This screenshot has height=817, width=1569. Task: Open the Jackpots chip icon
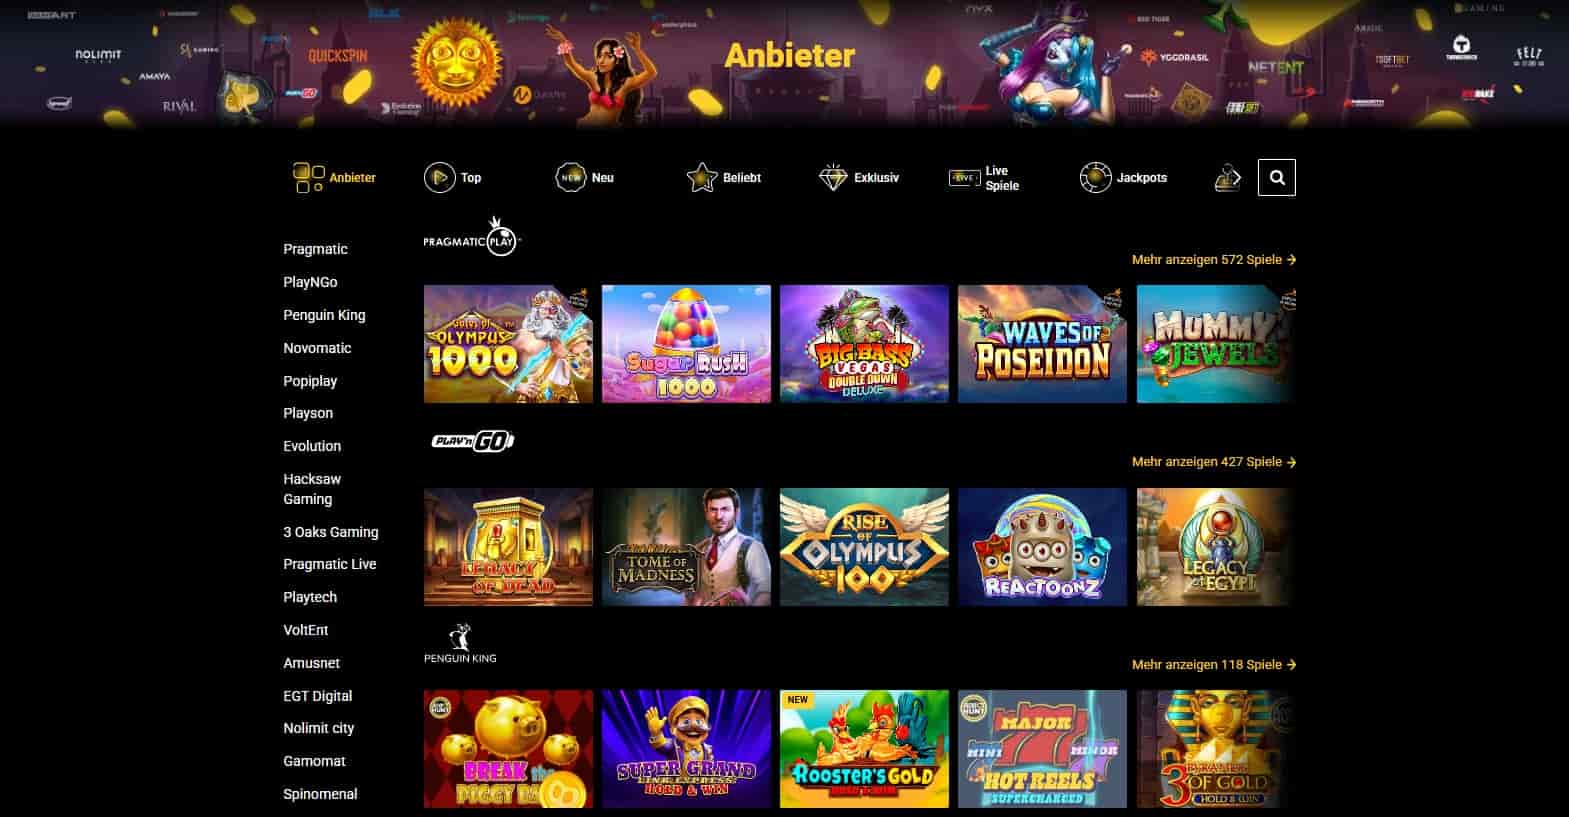(1096, 178)
